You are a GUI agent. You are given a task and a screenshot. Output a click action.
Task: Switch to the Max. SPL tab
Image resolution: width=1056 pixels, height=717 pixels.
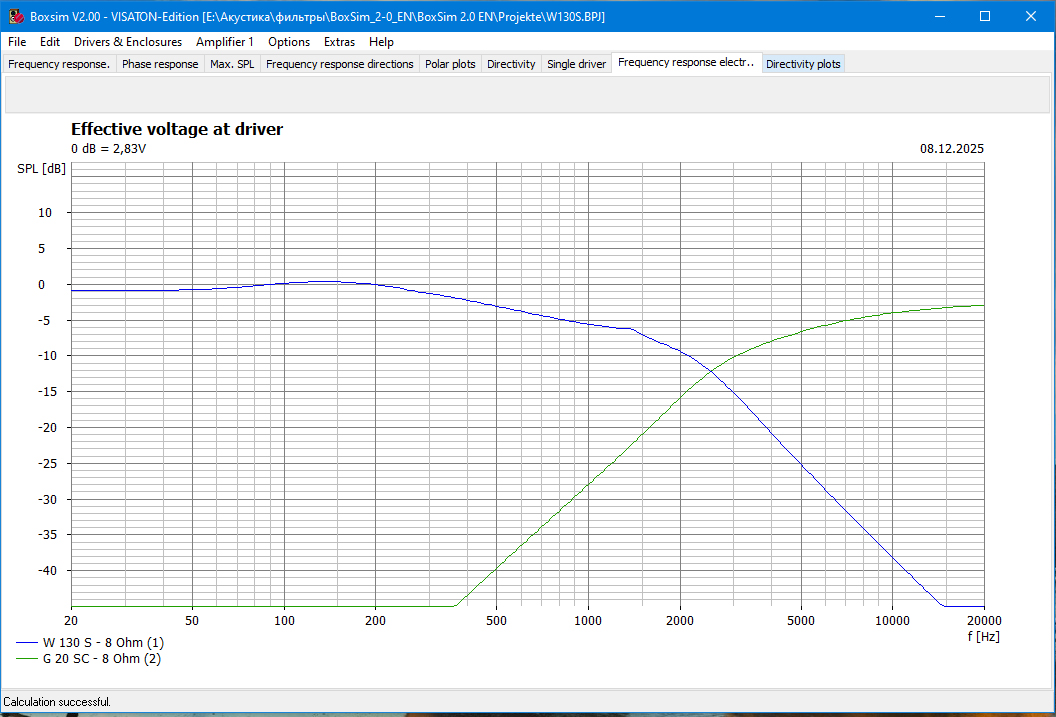pos(232,64)
